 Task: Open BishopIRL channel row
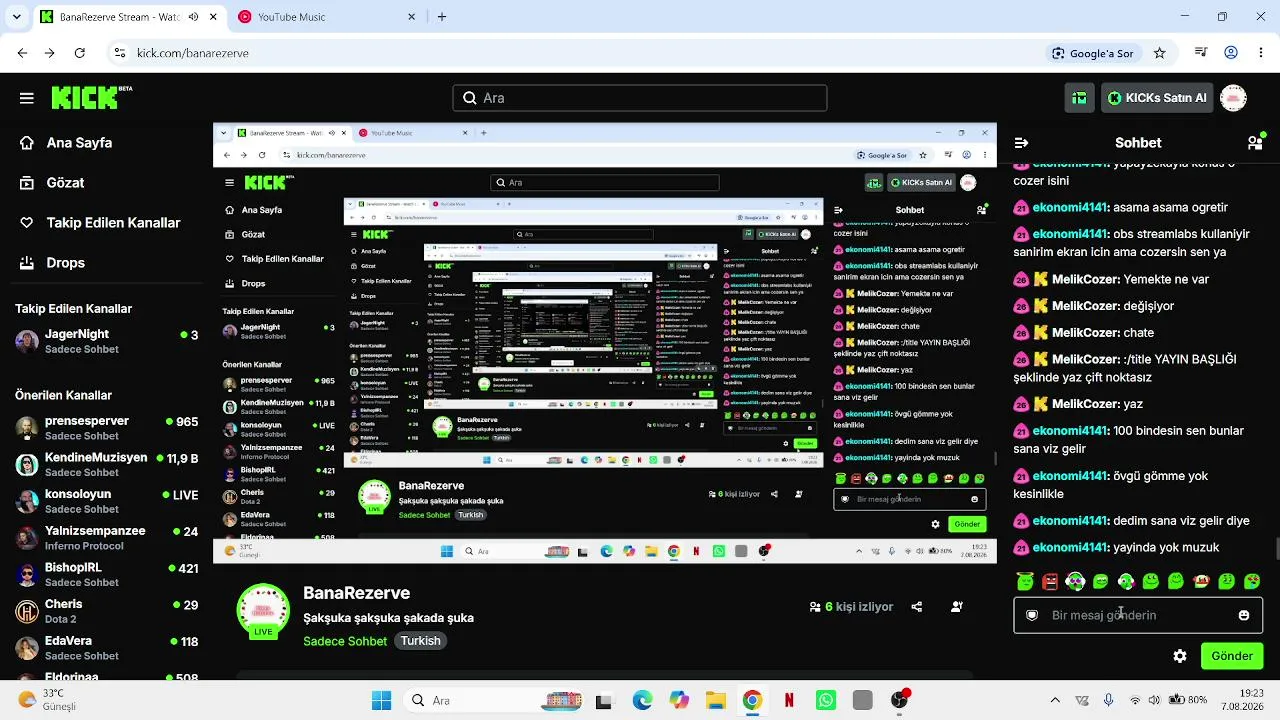106,574
